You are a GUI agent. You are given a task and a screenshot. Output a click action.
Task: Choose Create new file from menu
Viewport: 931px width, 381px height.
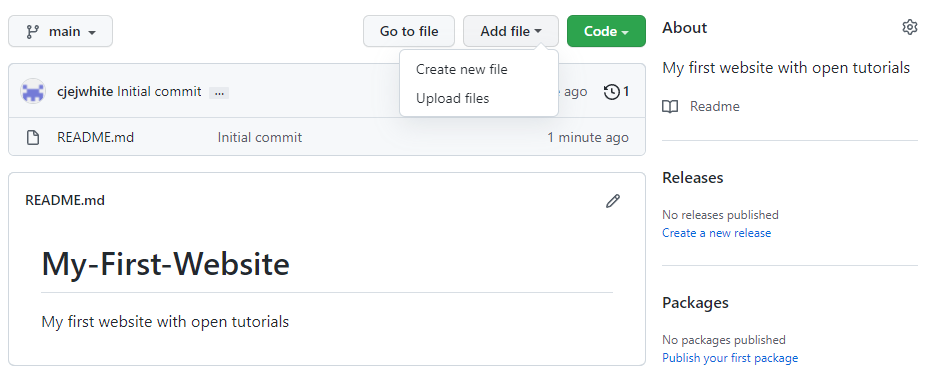[x=461, y=69]
